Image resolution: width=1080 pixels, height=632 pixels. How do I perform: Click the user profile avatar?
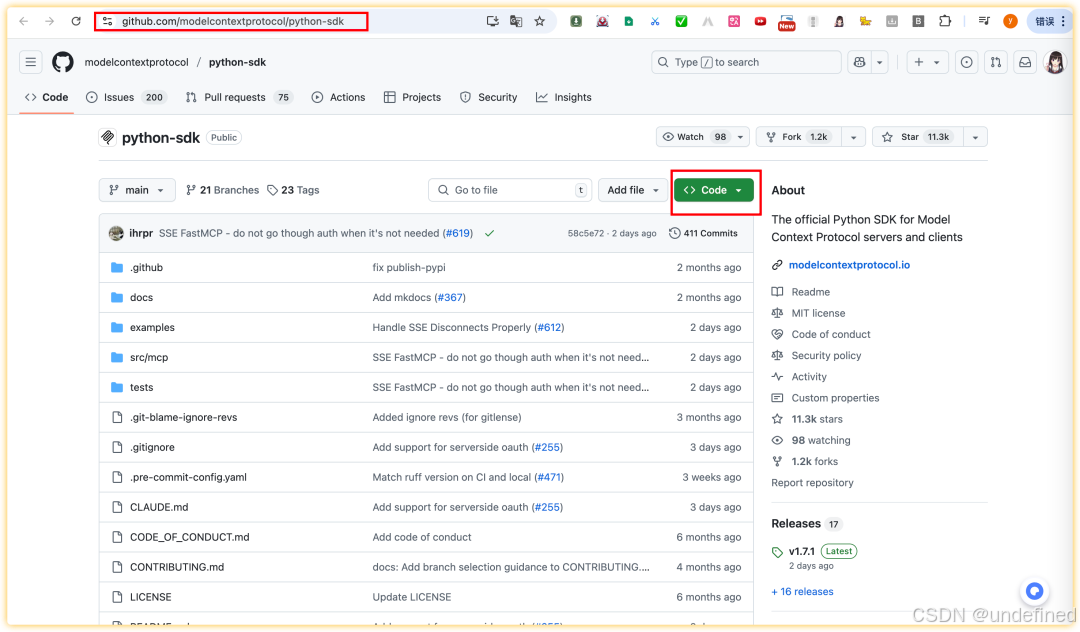tap(1055, 62)
